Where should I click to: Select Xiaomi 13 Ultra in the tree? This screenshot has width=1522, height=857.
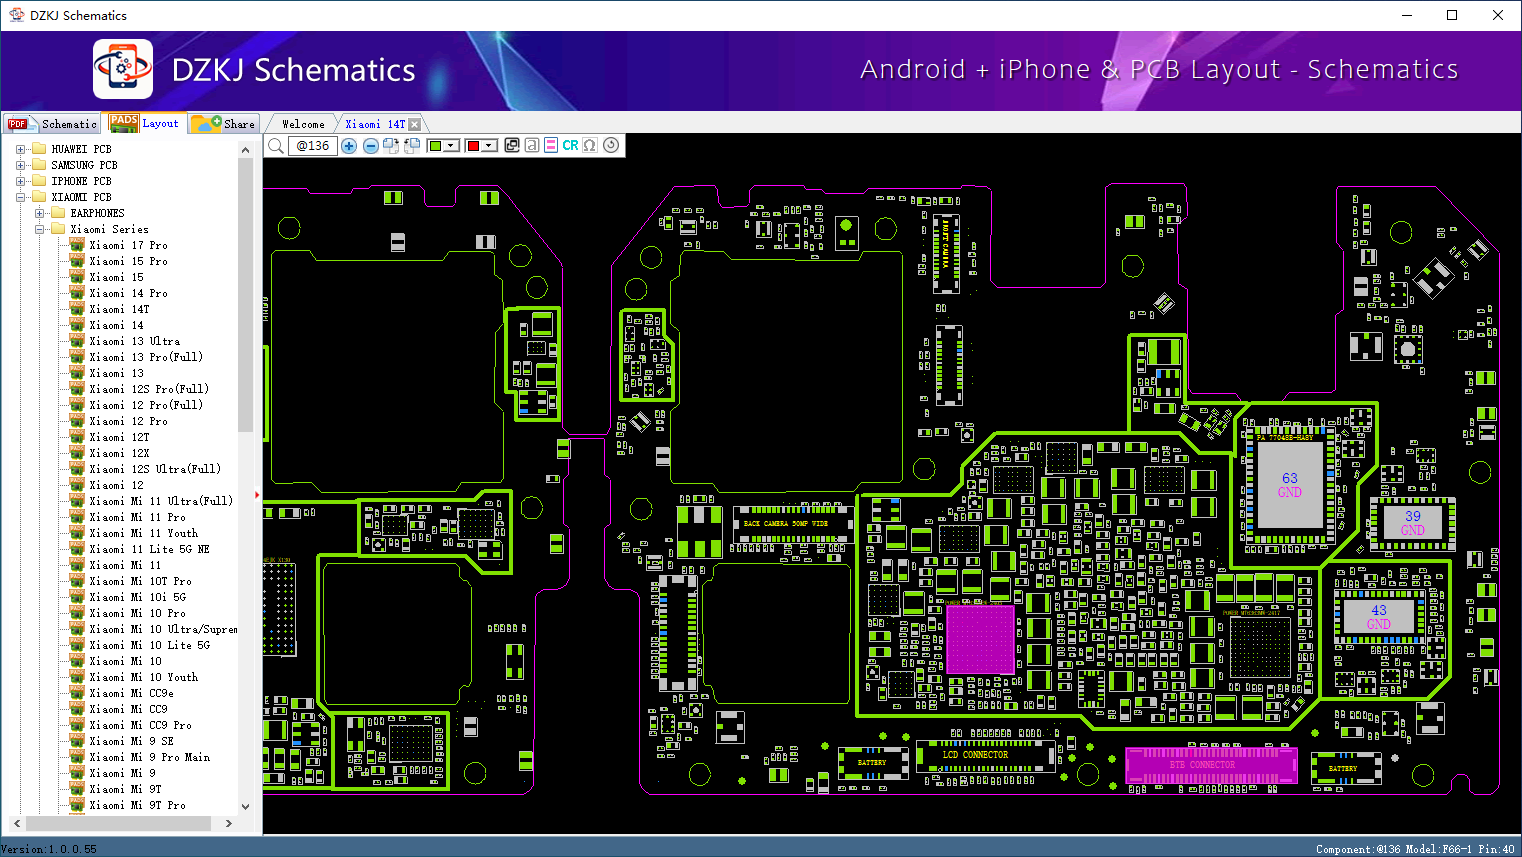click(135, 341)
